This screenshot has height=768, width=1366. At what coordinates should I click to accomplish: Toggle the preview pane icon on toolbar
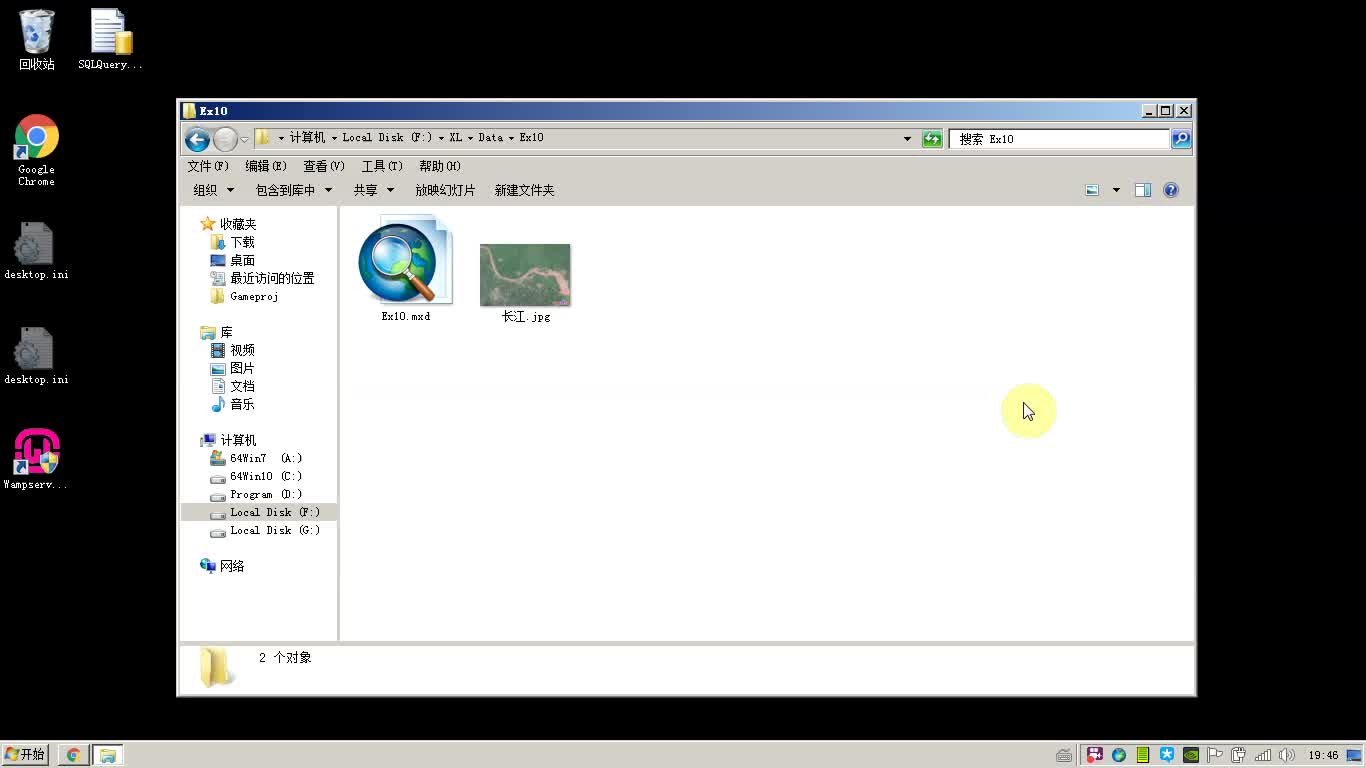click(x=1142, y=190)
